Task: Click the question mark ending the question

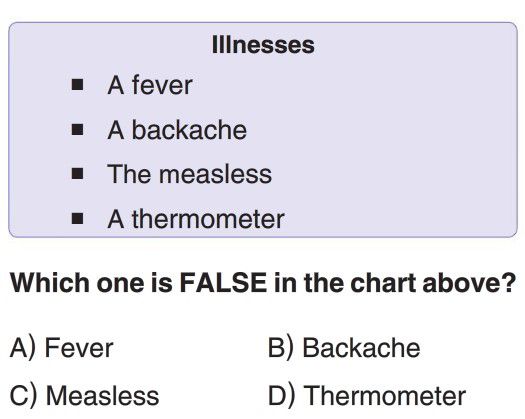Action: [x=508, y=283]
